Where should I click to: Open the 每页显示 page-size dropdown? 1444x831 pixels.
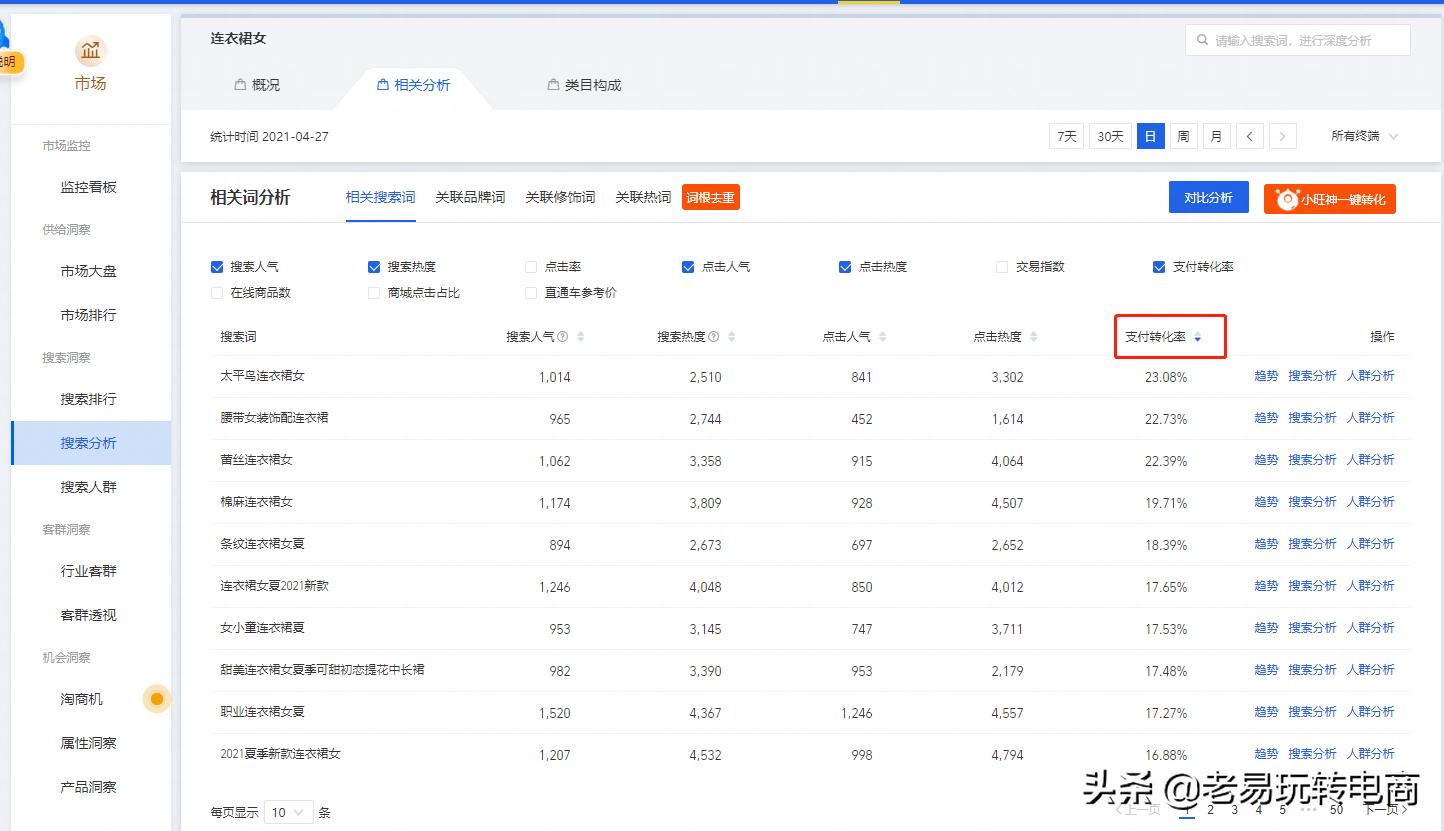(x=288, y=812)
